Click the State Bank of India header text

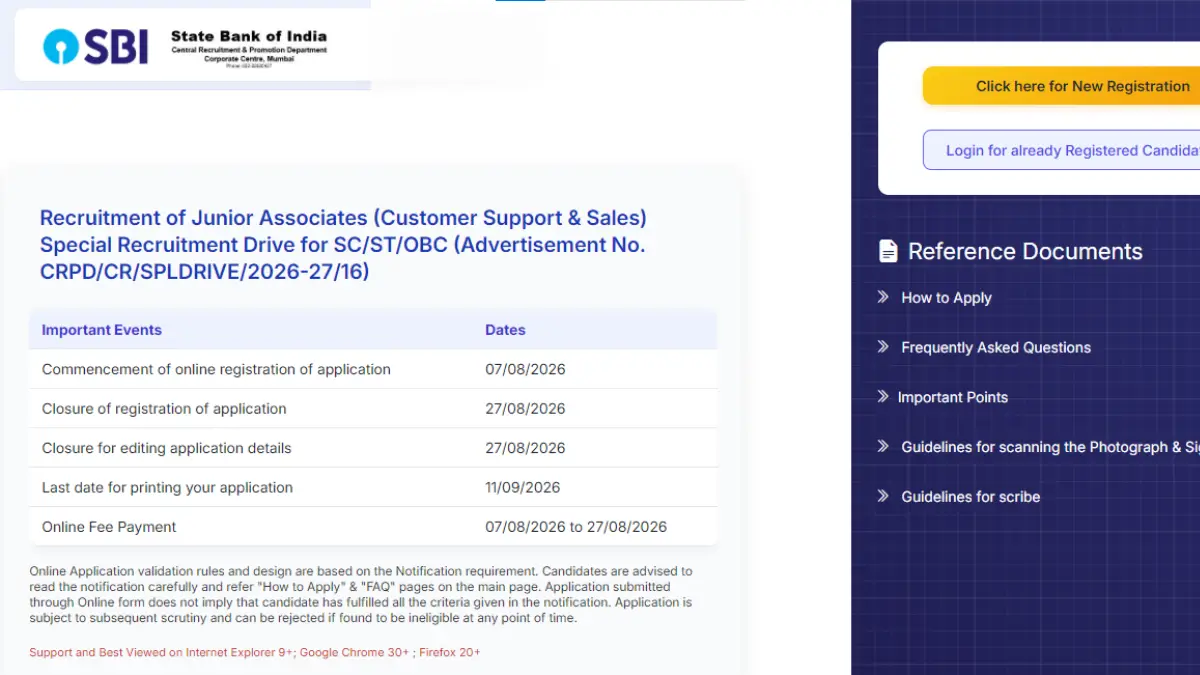(x=248, y=36)
